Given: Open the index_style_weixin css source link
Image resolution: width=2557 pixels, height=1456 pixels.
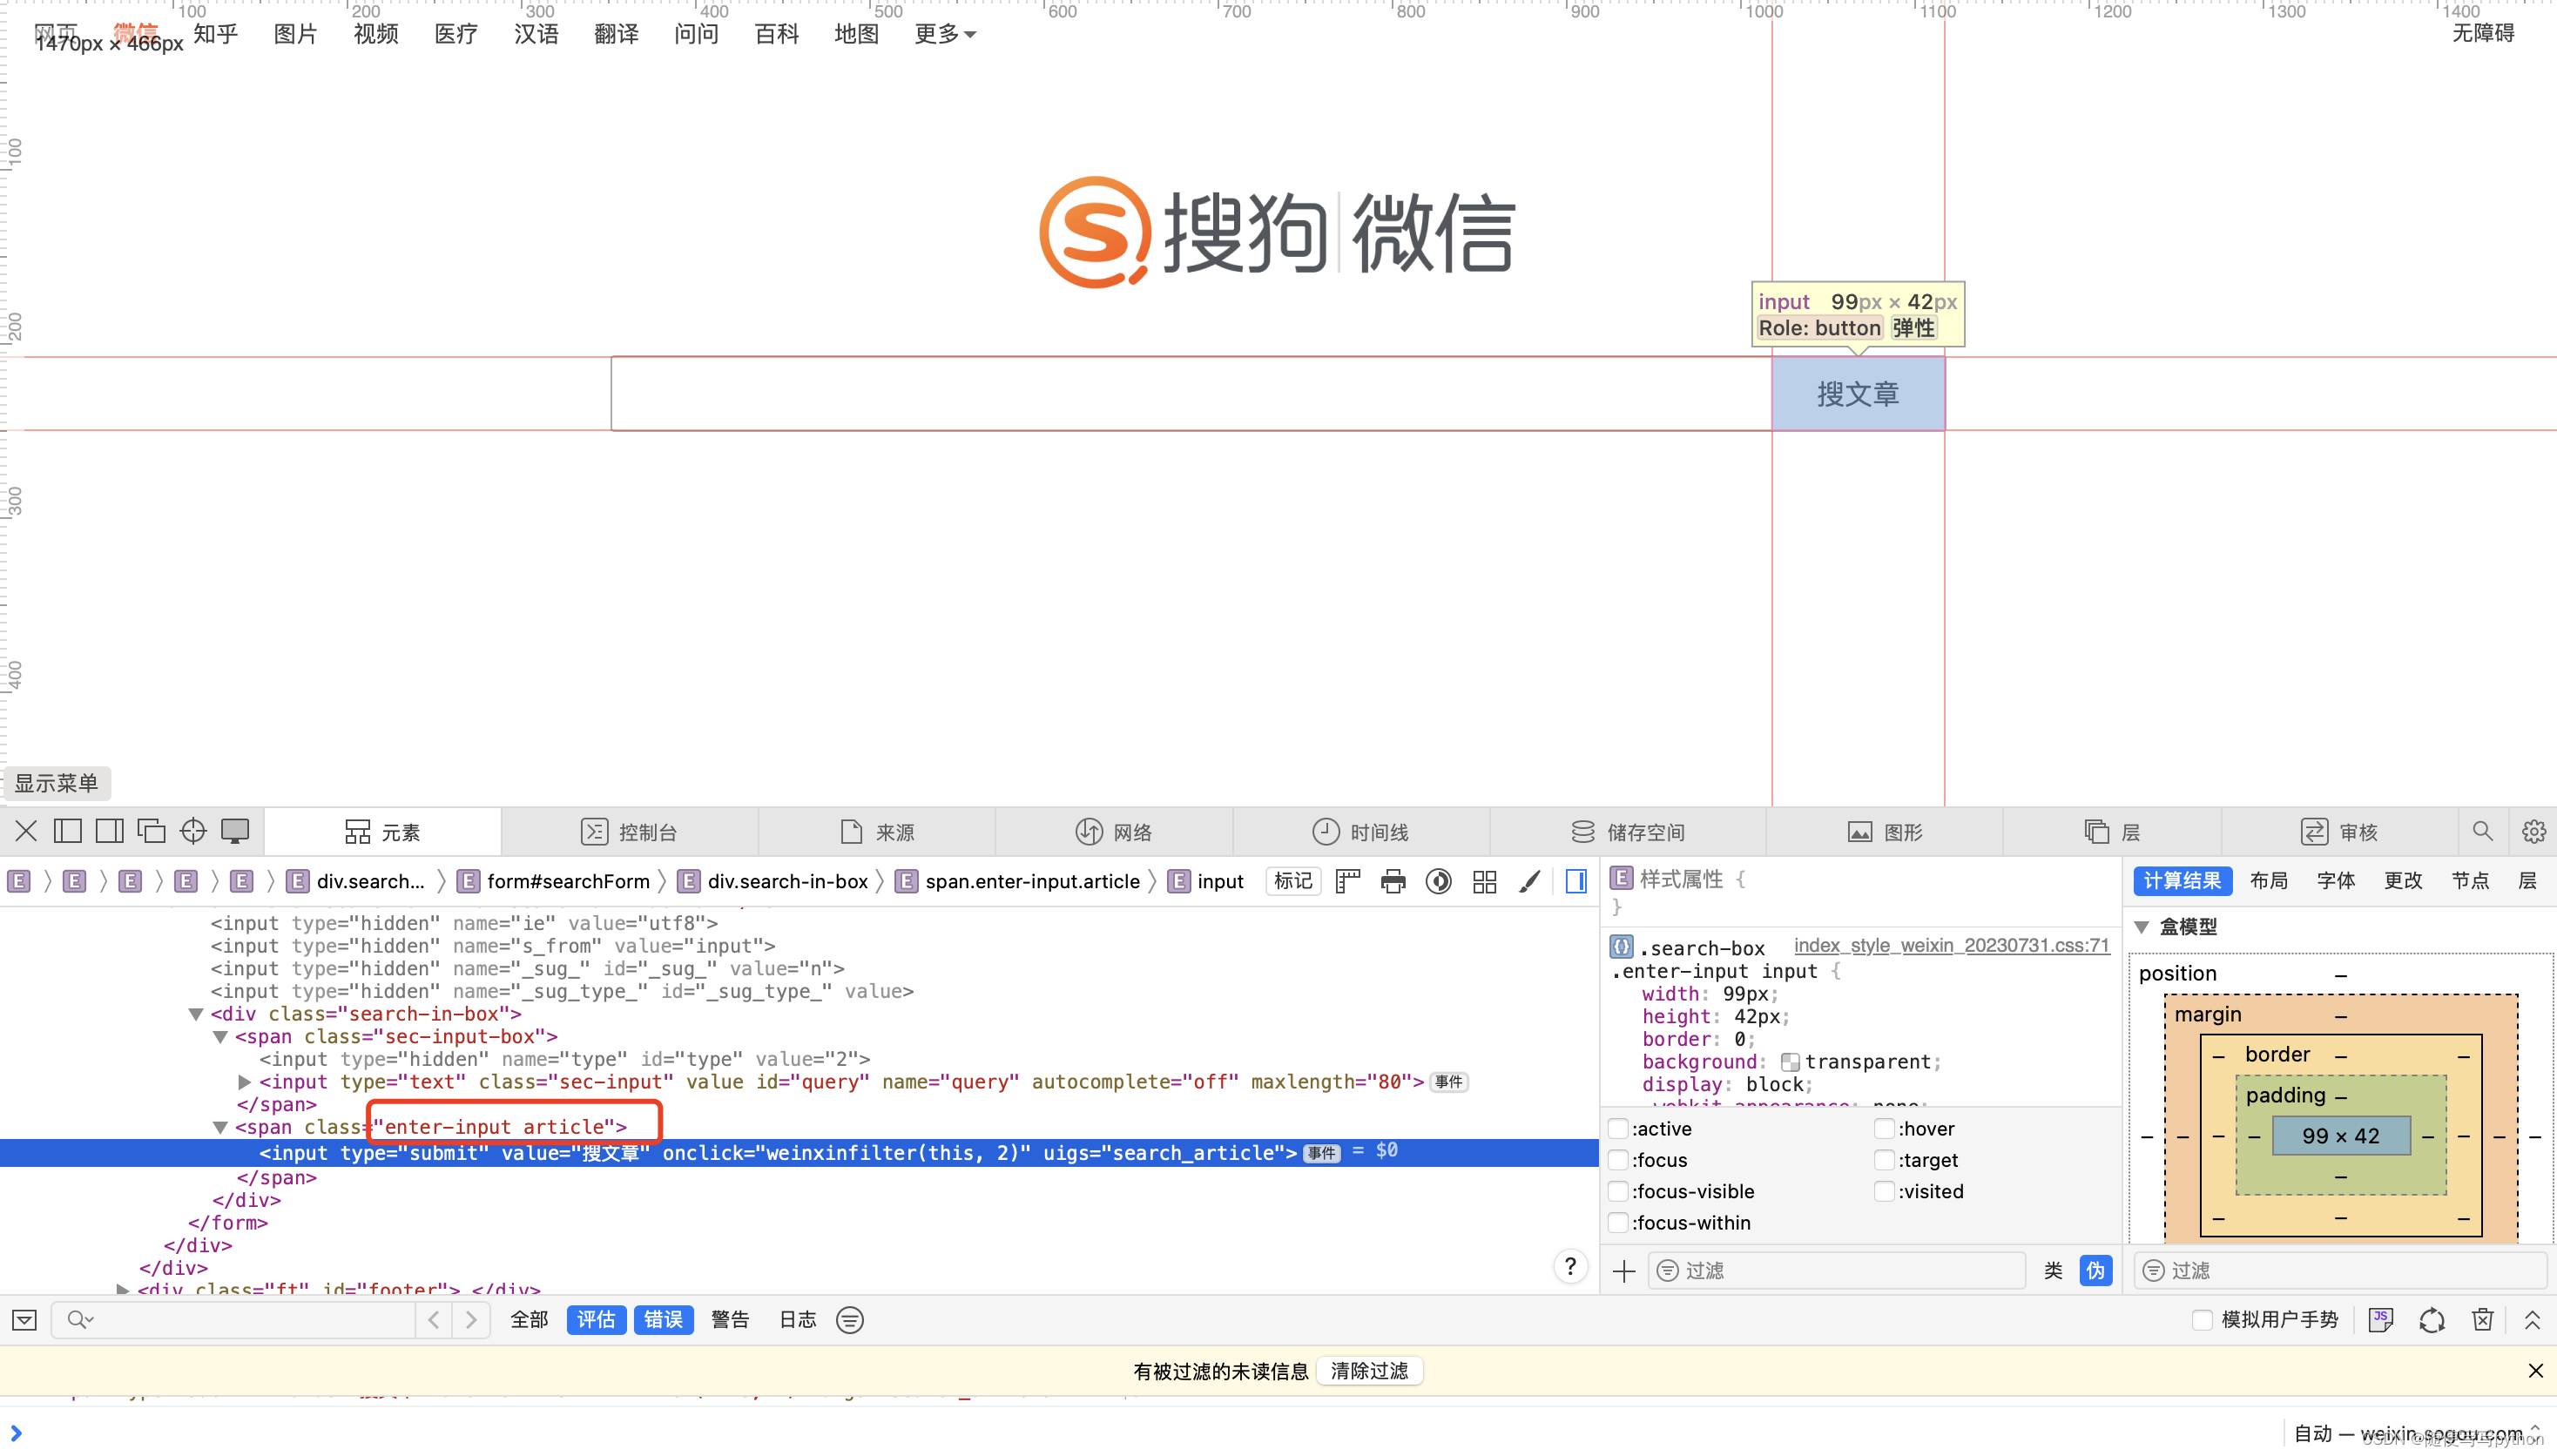Looking at the screenshot, I should pos(1950,946).
